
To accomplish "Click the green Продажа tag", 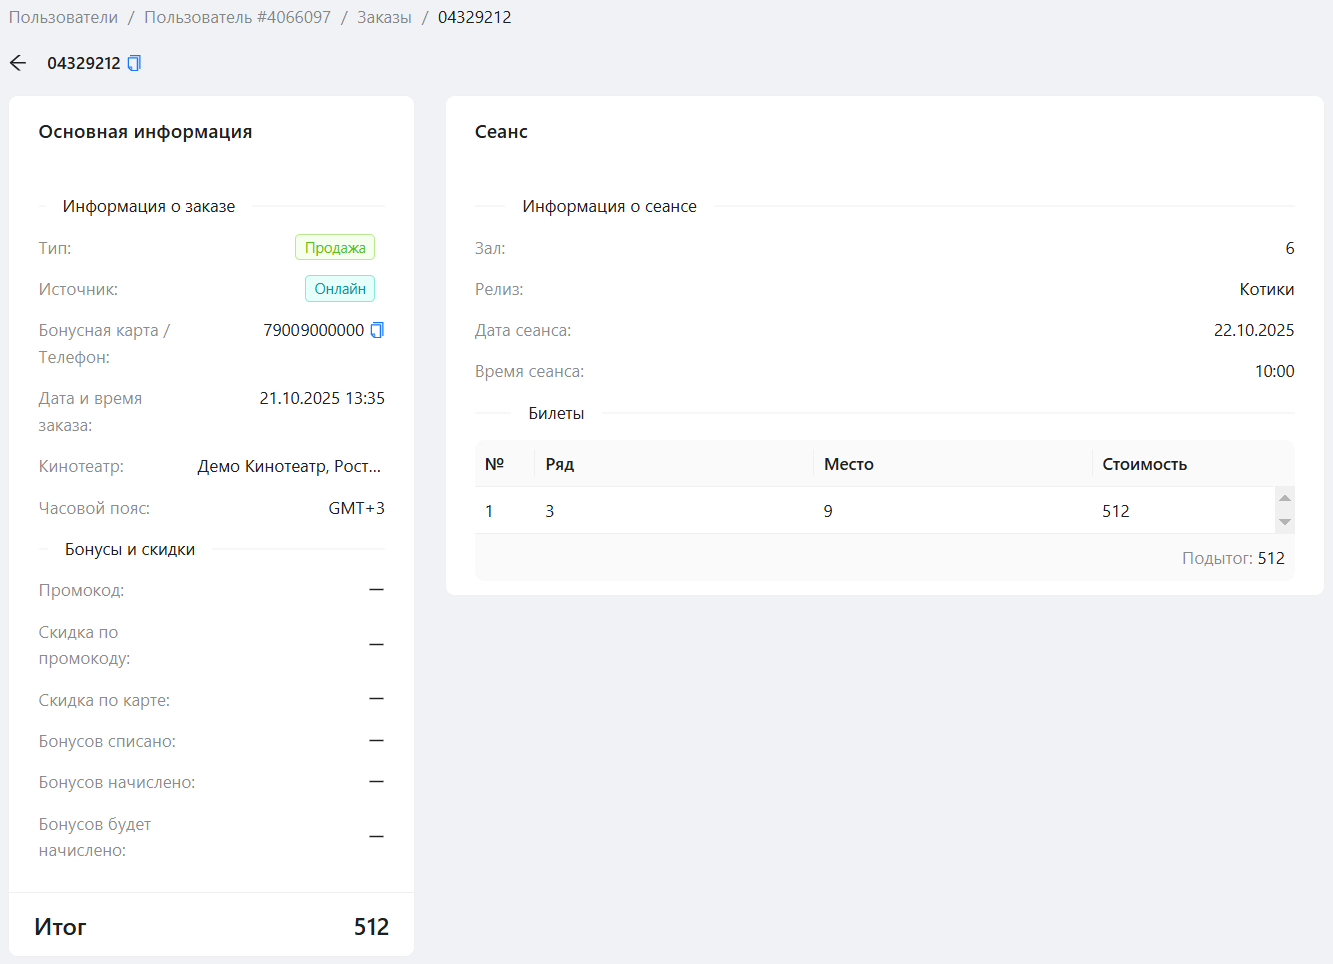I will pos(335,248).
